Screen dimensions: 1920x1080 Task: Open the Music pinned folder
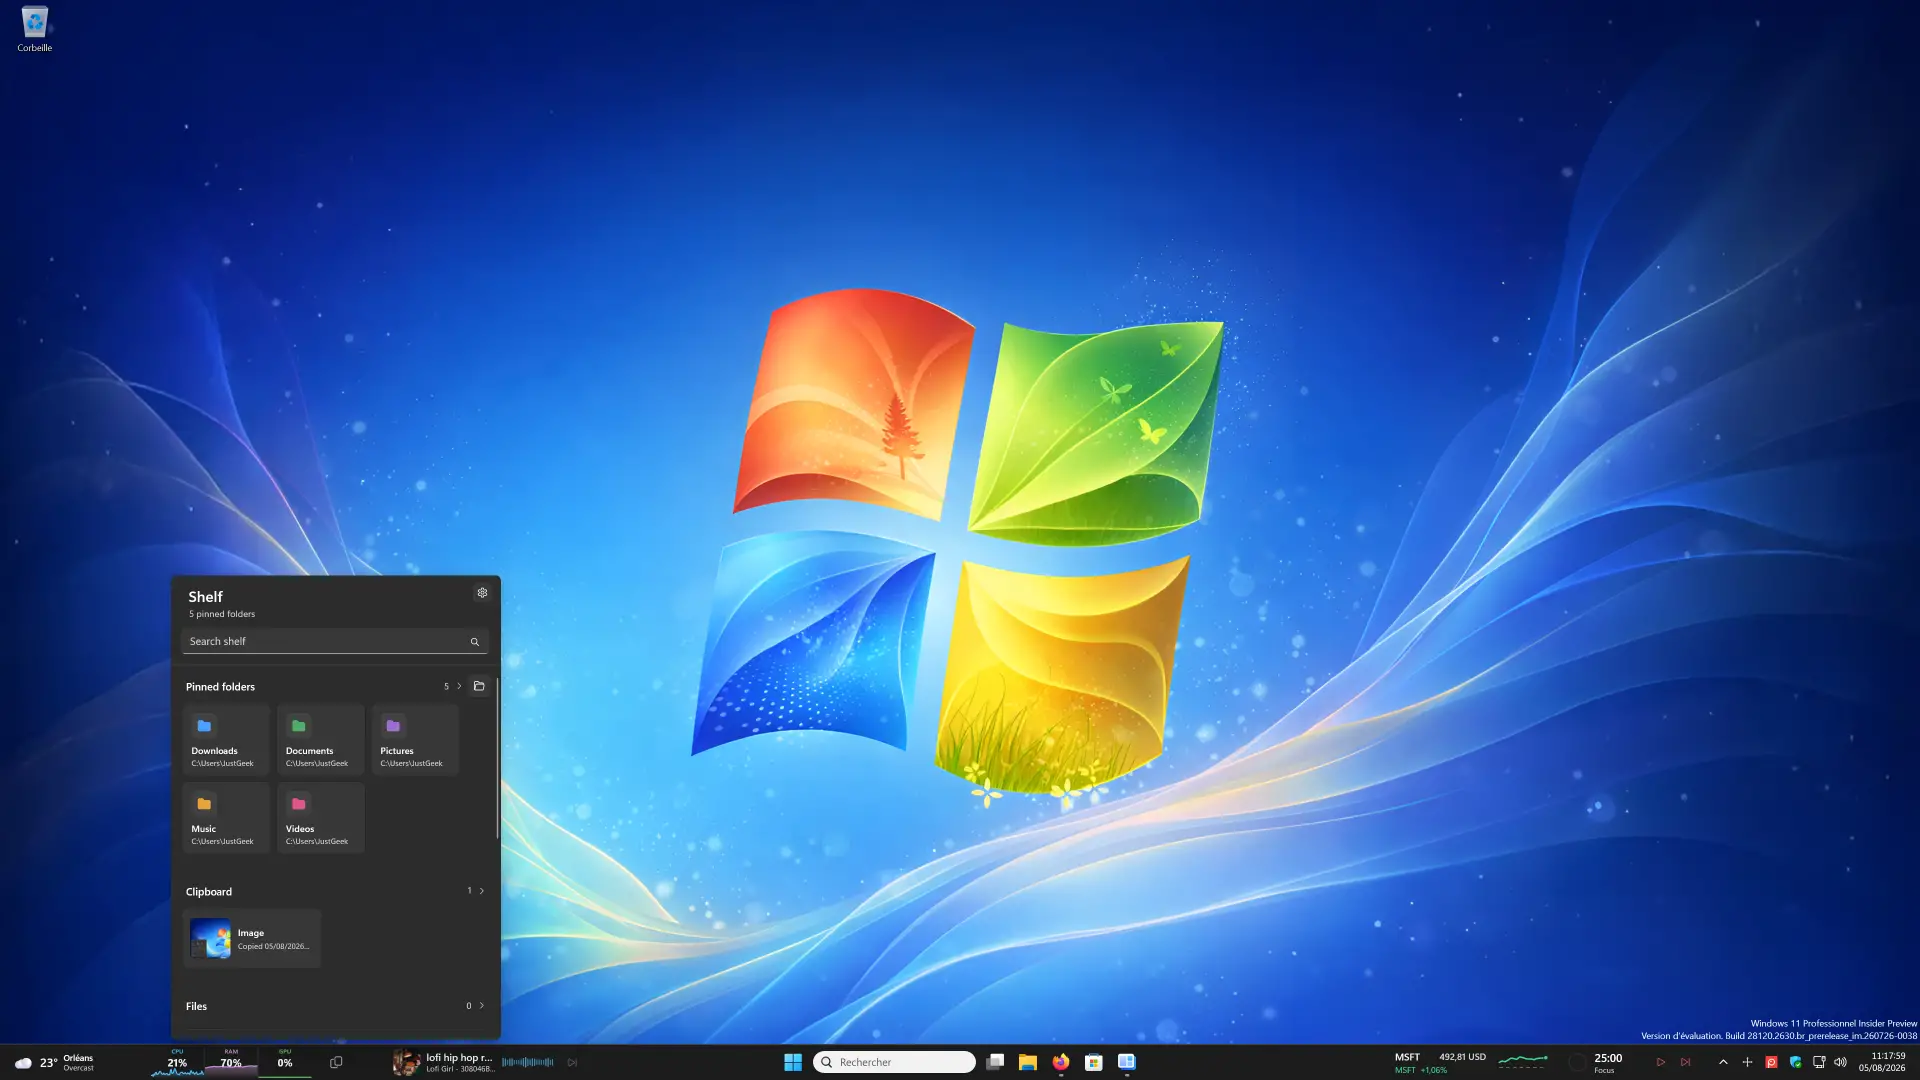(226, 818)
